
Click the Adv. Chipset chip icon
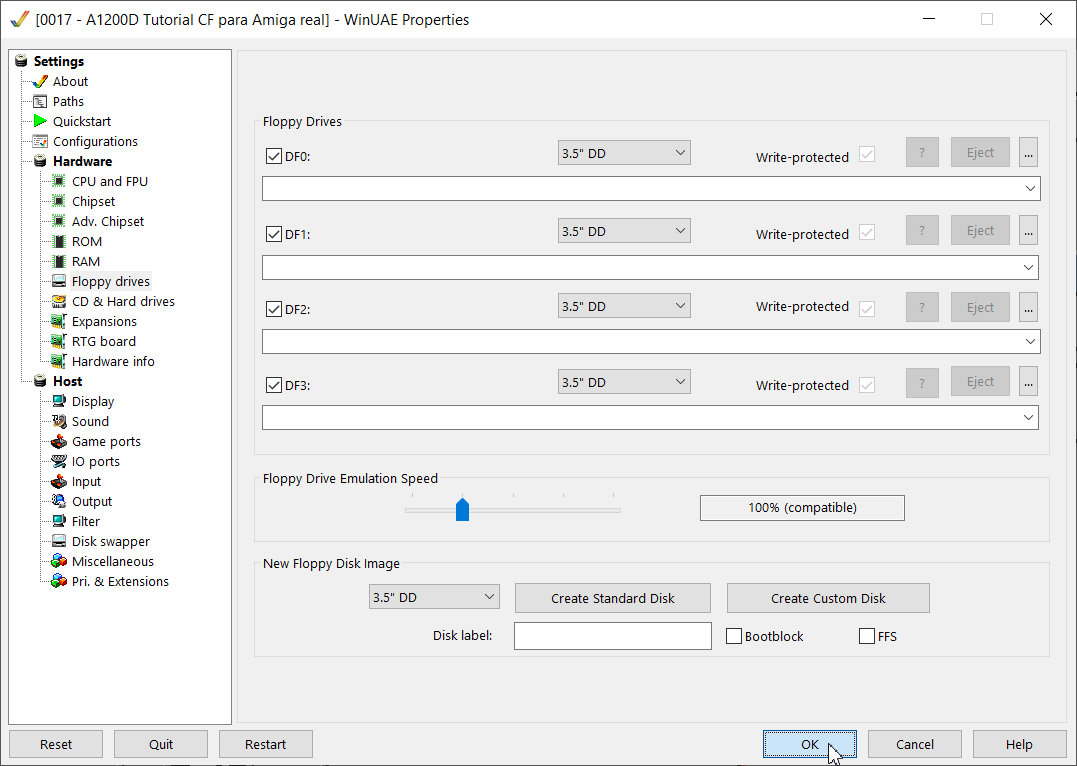click(59, 221)
